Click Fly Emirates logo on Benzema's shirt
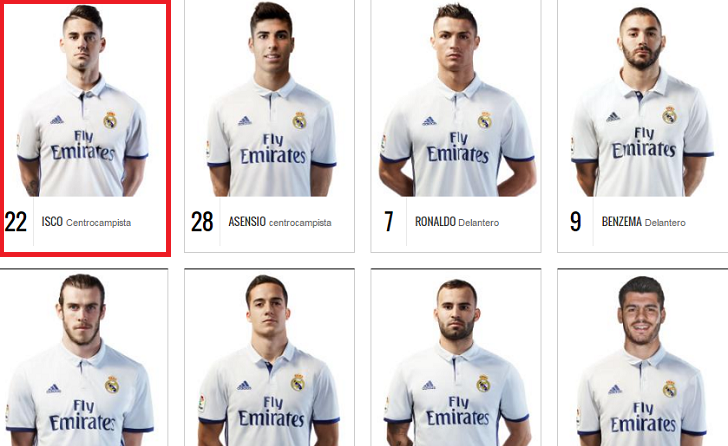 644,142
